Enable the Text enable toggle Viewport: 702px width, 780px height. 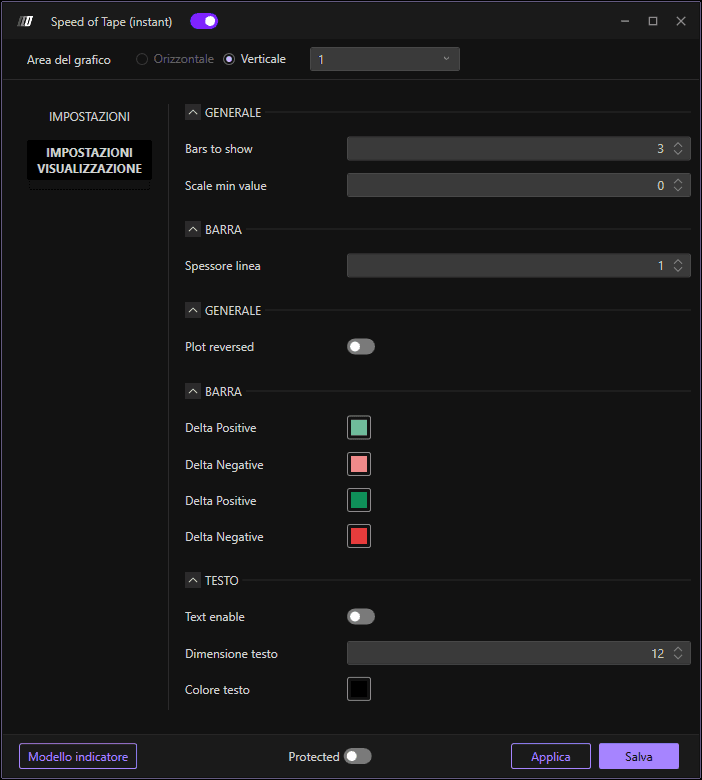pyautogui.click(x=361, y=617)
